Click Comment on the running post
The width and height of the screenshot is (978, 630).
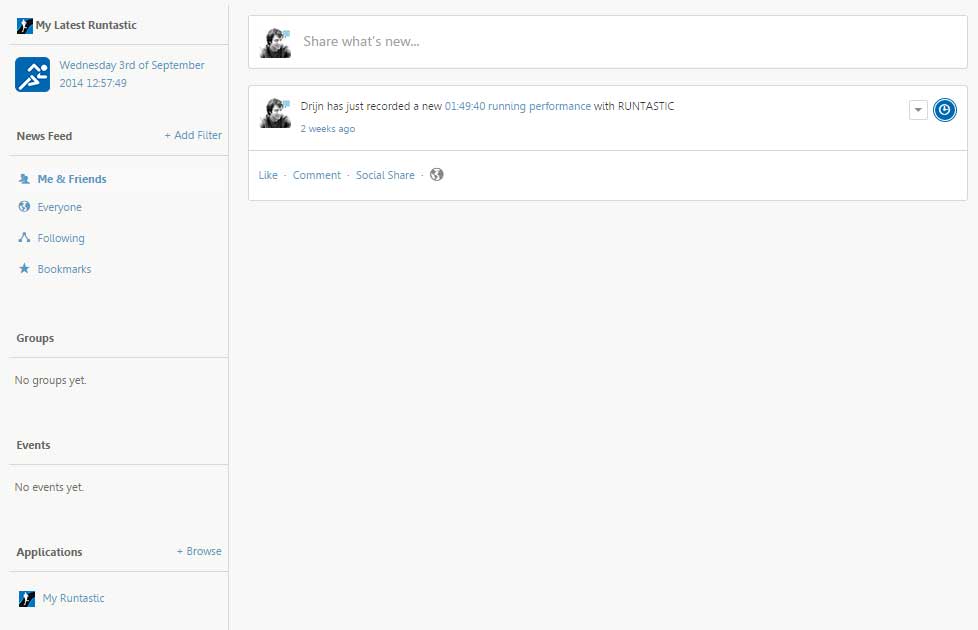point(316,175)
